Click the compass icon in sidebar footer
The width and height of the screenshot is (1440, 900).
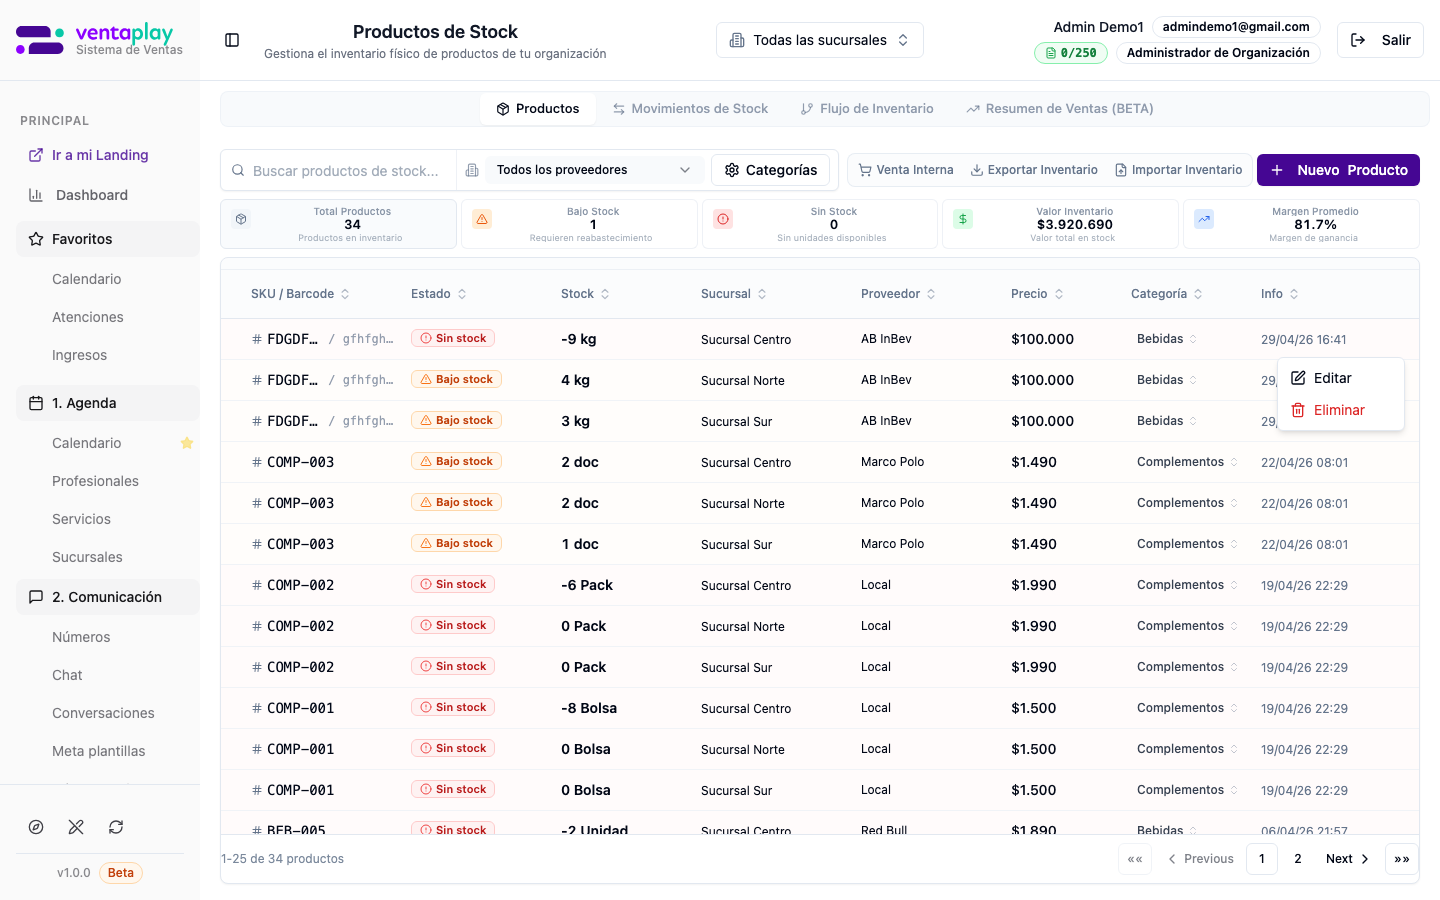[x=36, y=827]
